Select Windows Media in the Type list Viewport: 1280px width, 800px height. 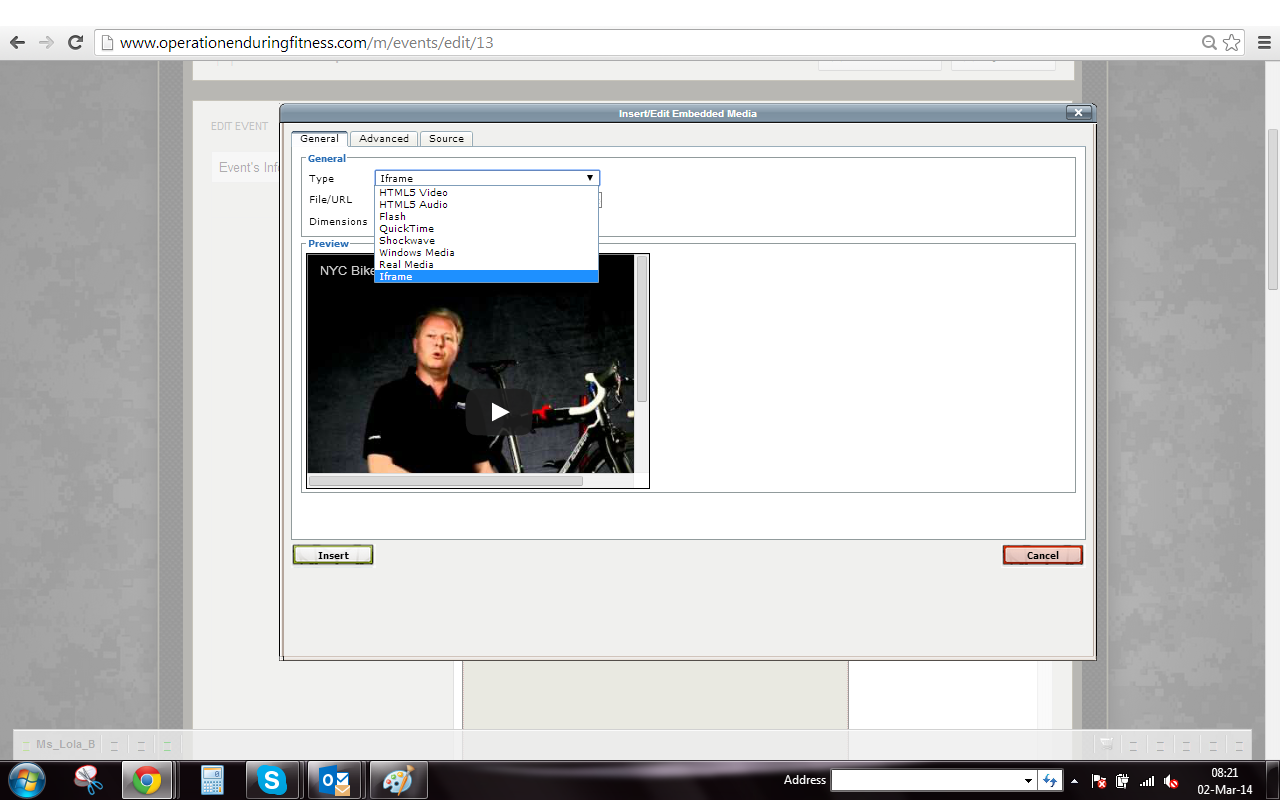tap(416, 253)
